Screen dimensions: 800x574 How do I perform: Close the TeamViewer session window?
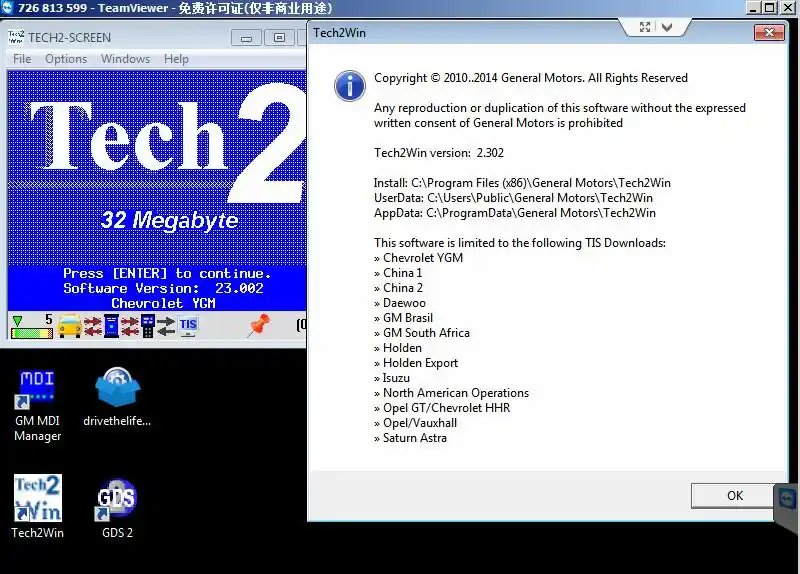tap(787, 8)
